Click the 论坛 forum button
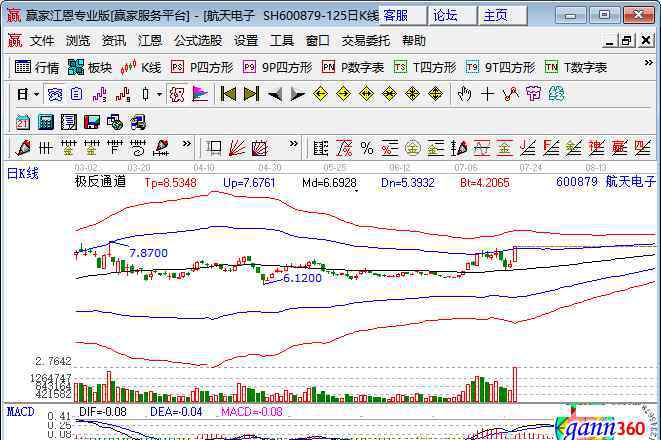661x440 pixels. tap(452, 16)
